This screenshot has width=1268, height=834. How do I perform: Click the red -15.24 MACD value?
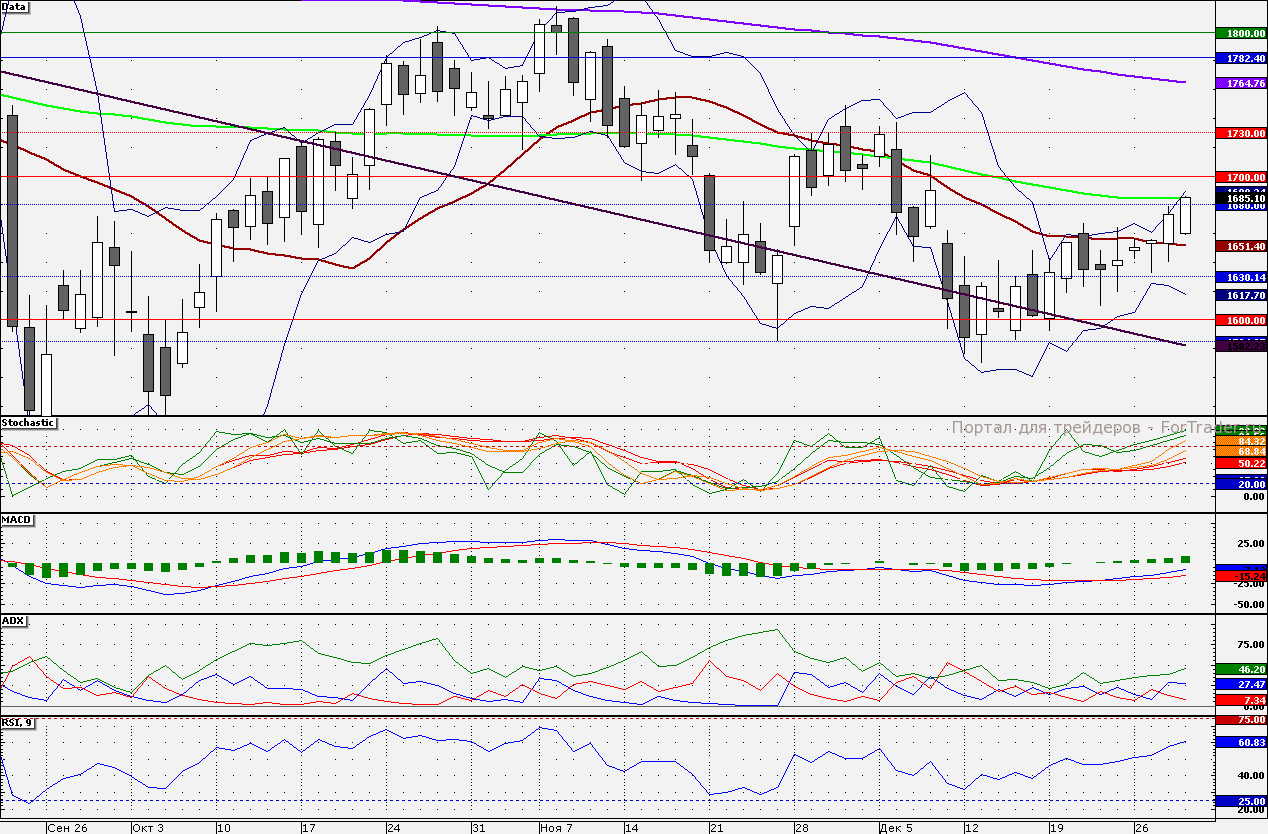(x=1240, y=577)
